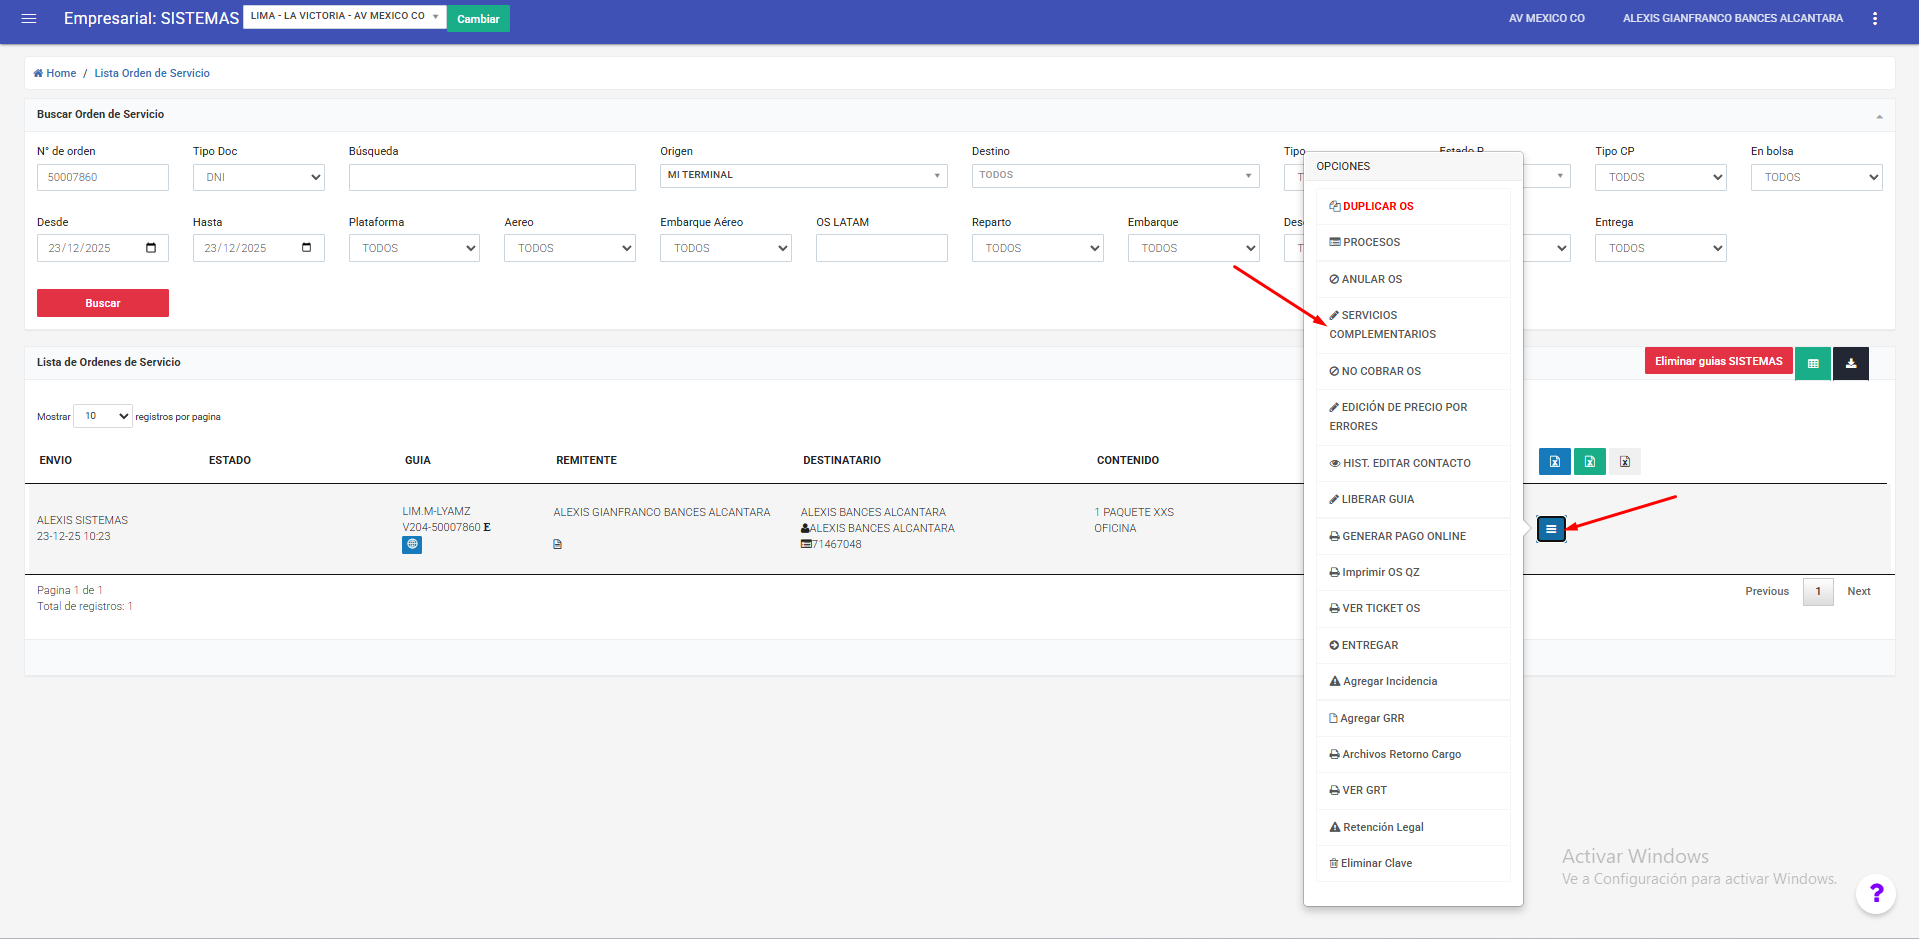The height and width of the screenshot is (939, 1919).
Task: Open the hamburger sidebar menu icon
Action: 29,18
